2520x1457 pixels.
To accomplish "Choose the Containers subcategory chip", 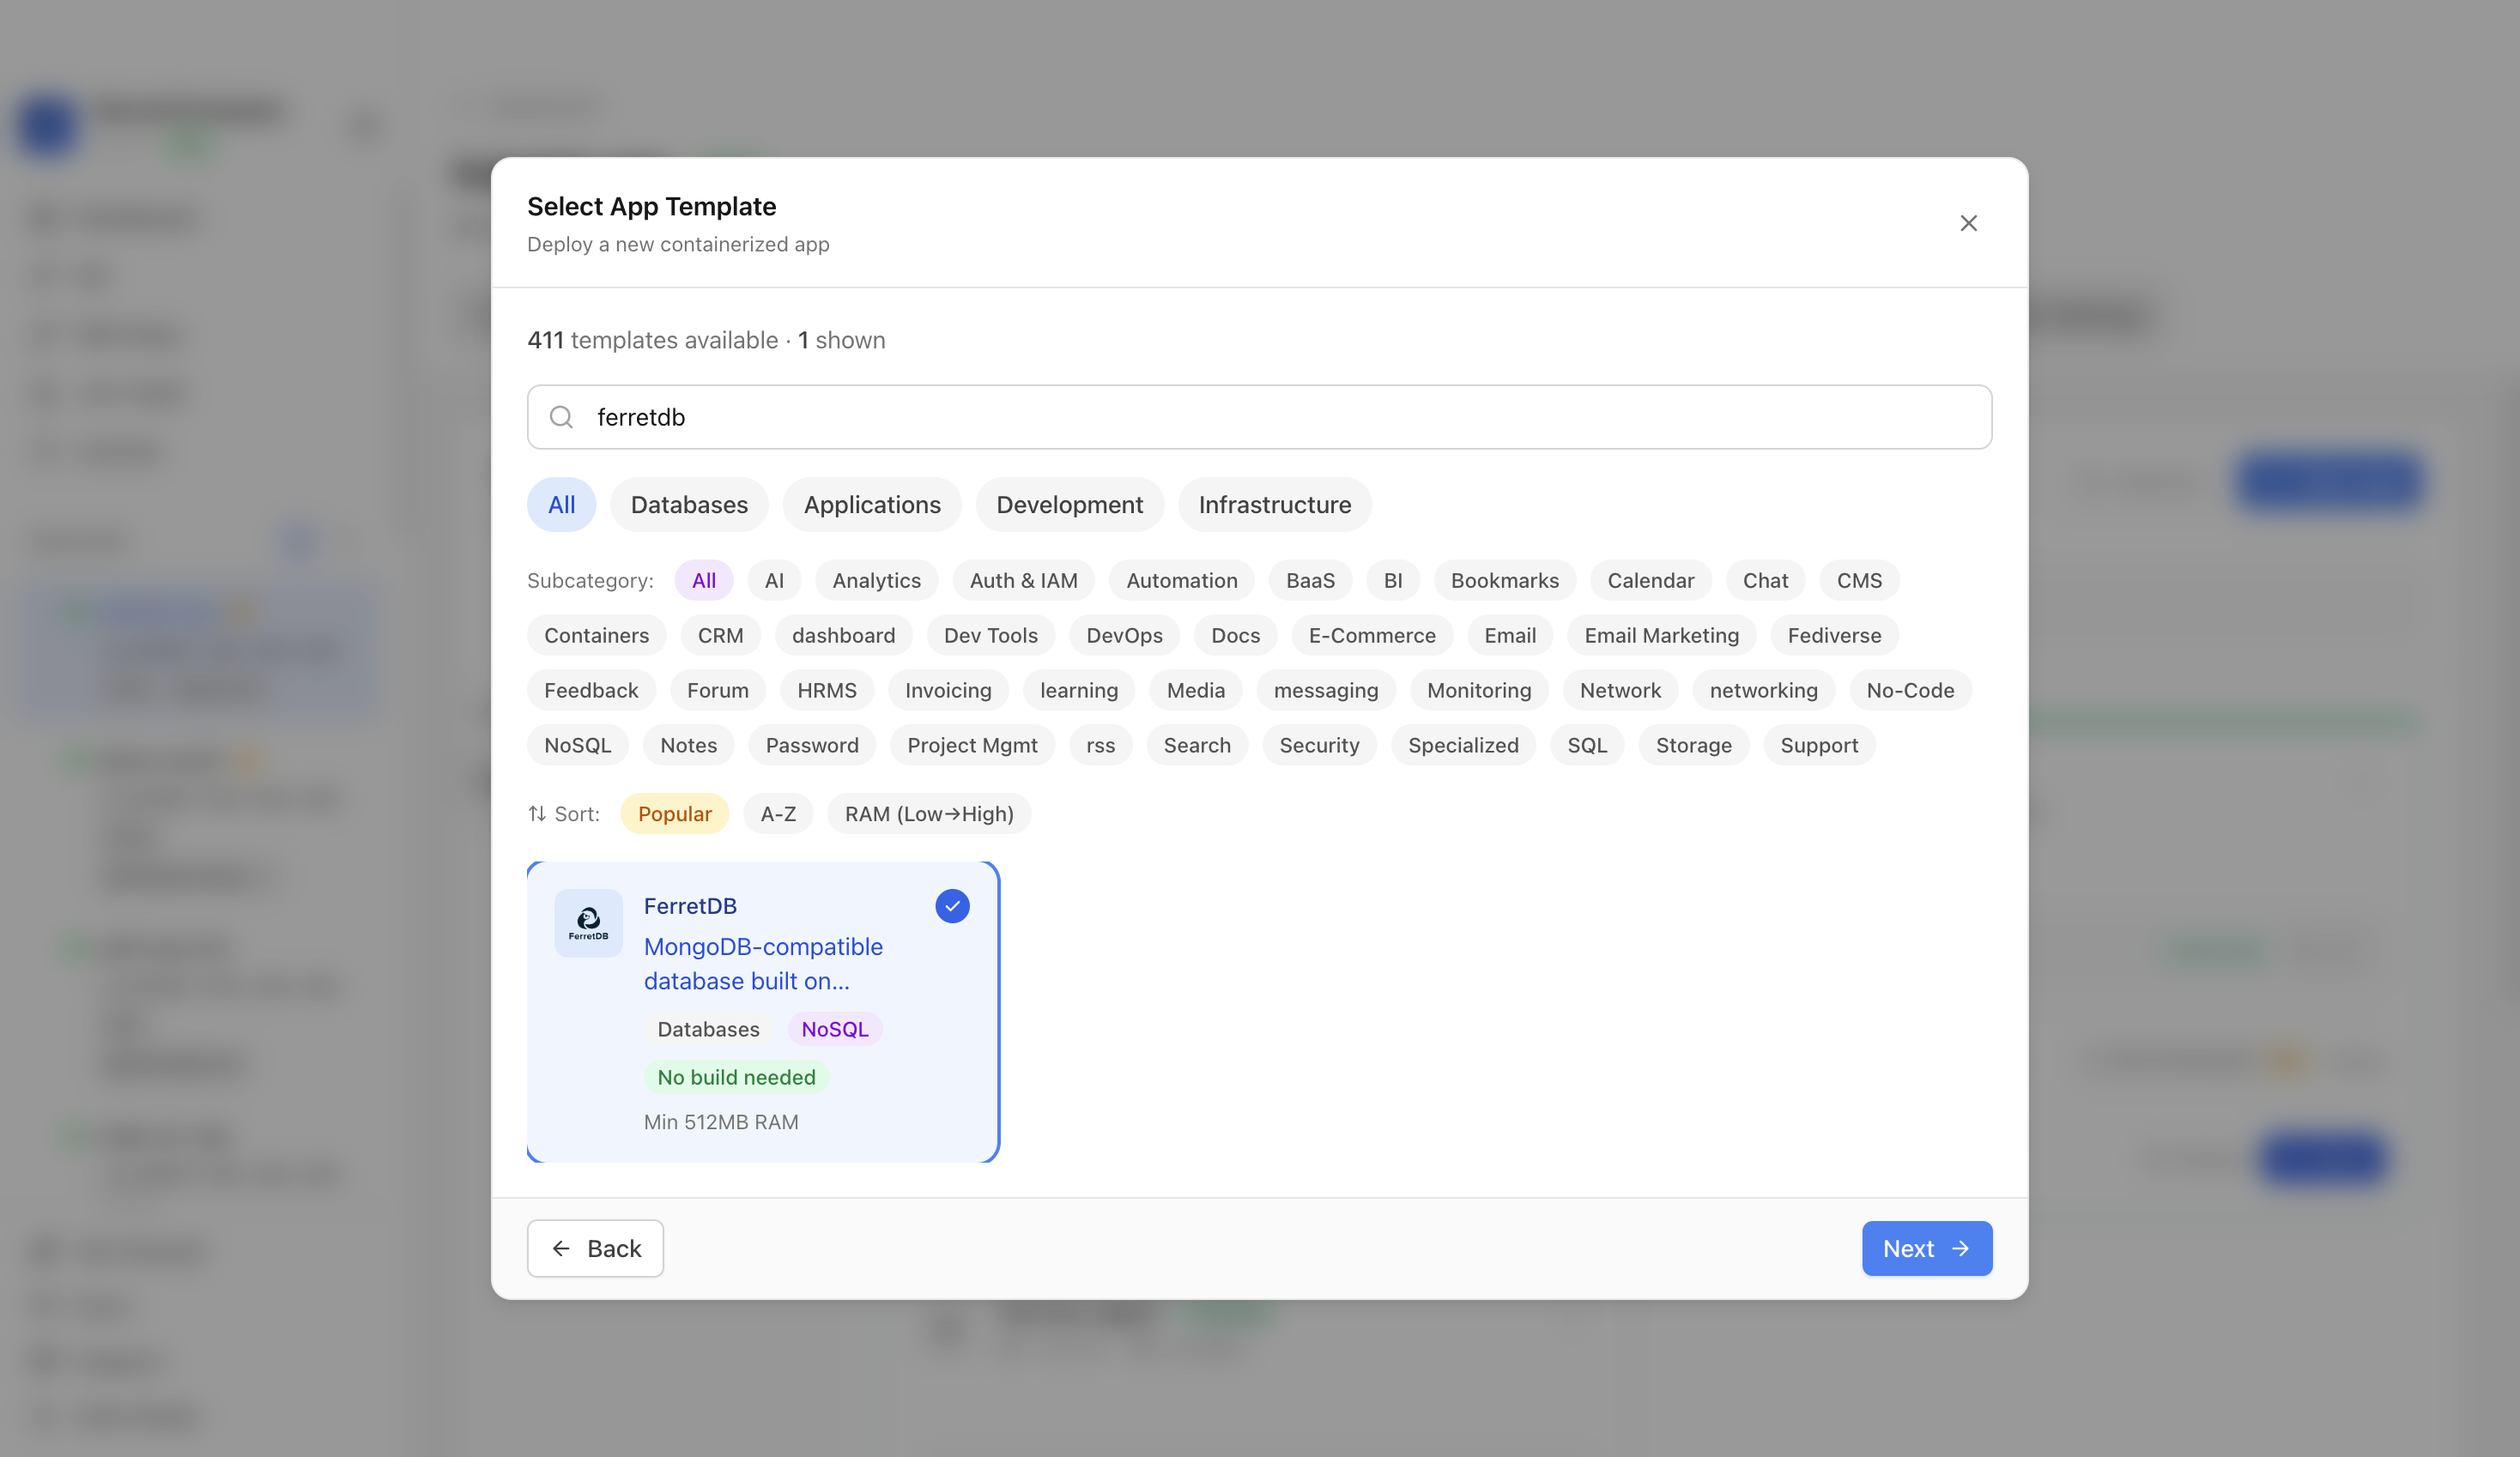I will (596, 636).
